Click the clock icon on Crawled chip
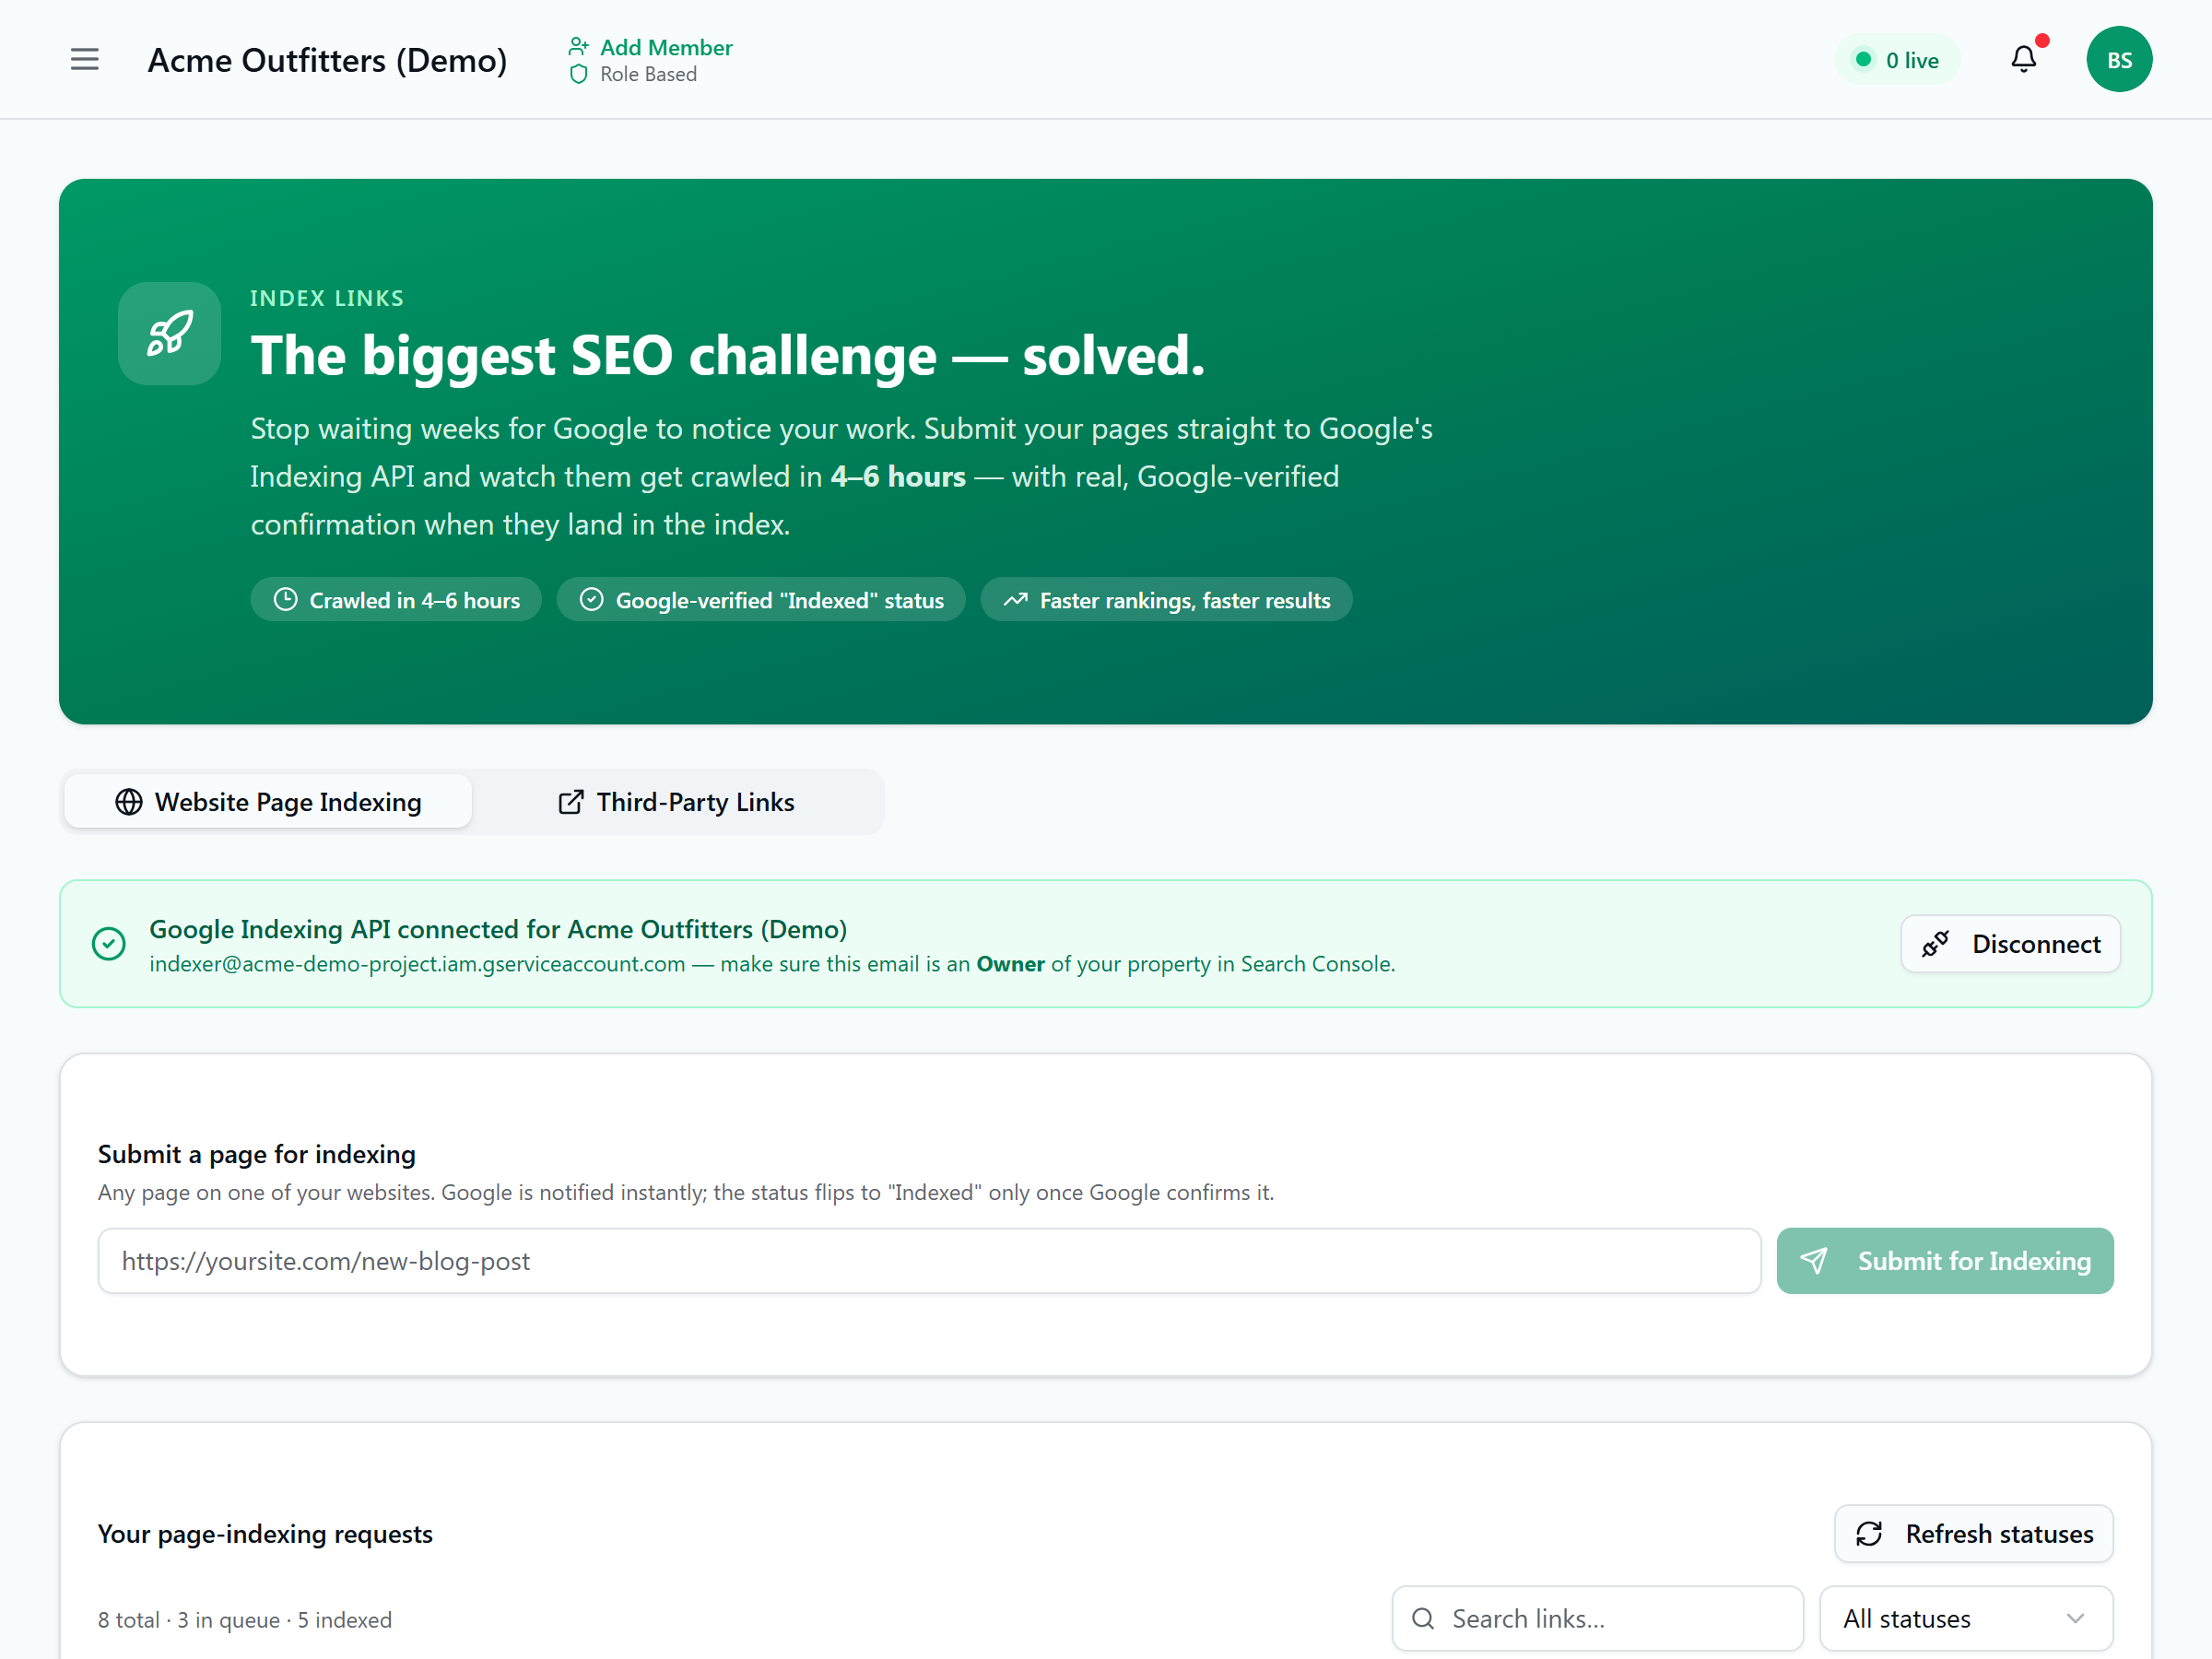 [x=286, y=600]
